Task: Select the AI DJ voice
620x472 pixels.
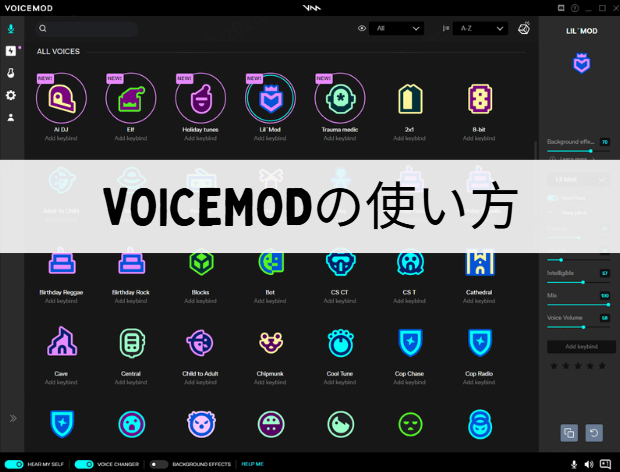Action: tap(61, 98)
